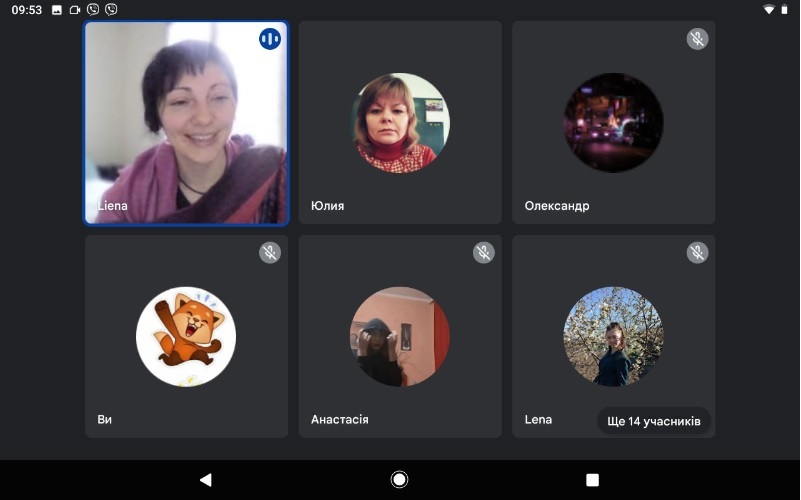801x500 pixels.
Task: Tap the 'Юлия' name label
Action: [327, 206]
